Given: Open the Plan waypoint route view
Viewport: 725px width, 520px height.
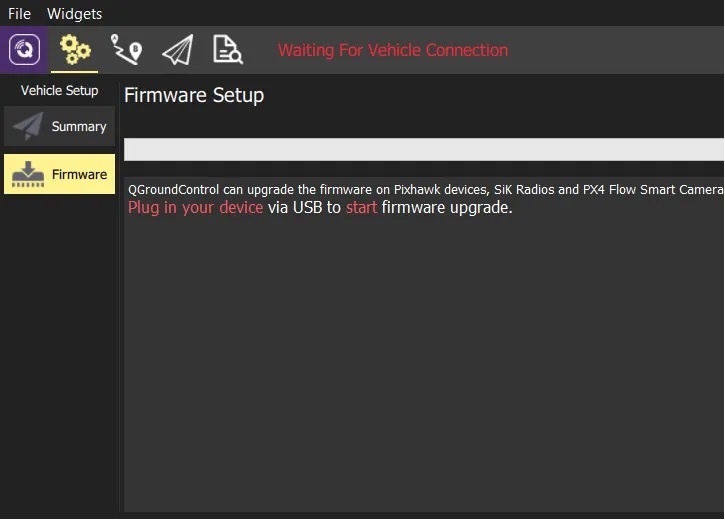Looking at the screenshot, I should (126, 49).
